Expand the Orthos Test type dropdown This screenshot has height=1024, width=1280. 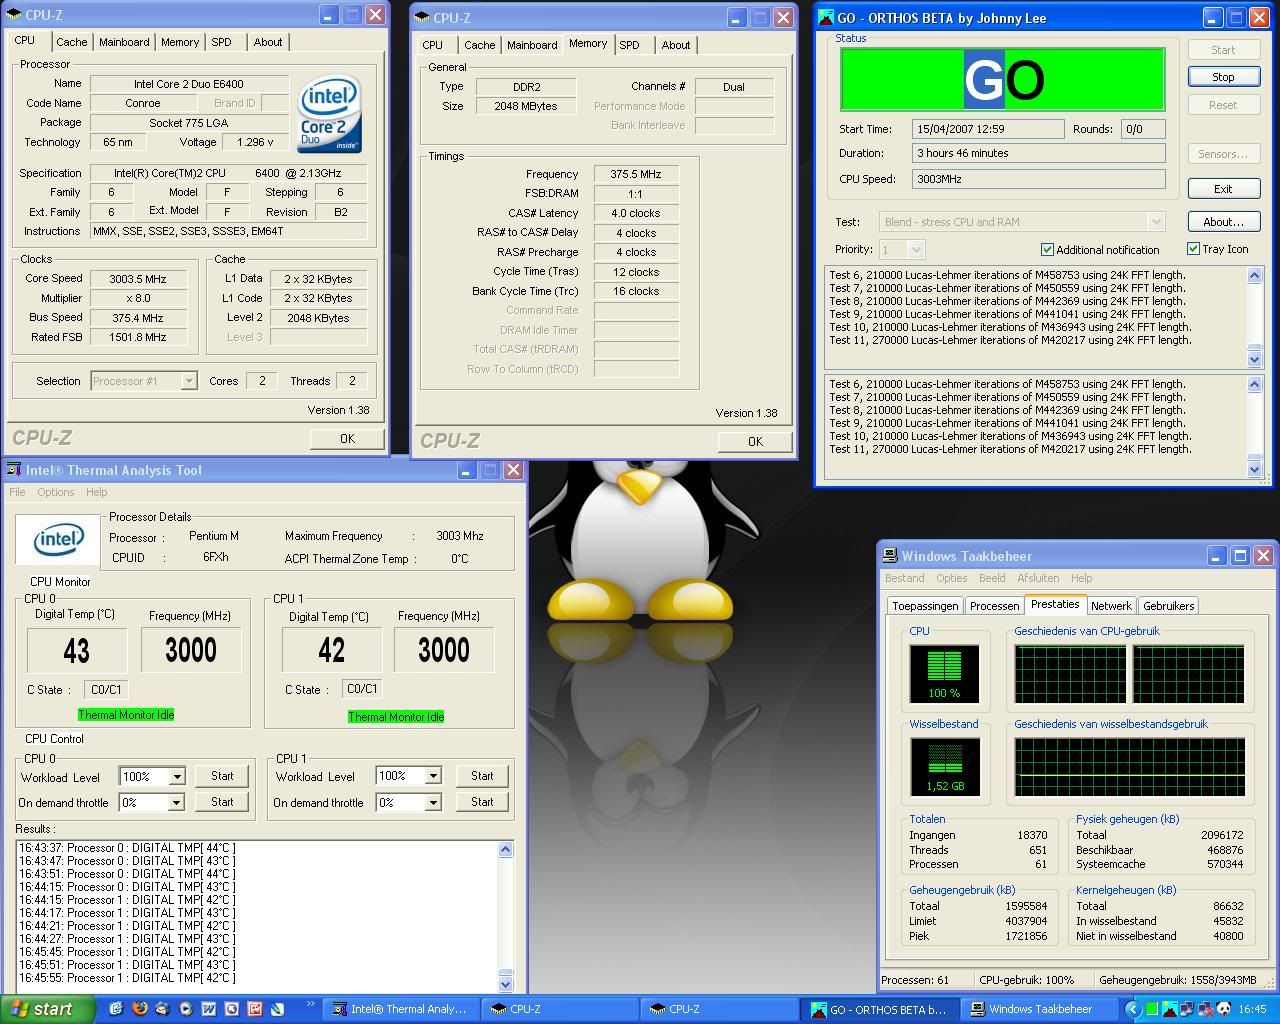[1156, 222]
